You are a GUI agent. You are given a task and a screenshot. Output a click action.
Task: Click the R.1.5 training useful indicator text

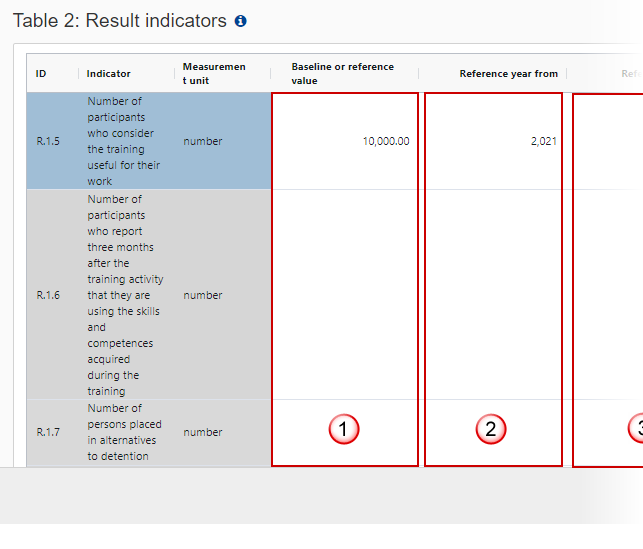point(123,142)
